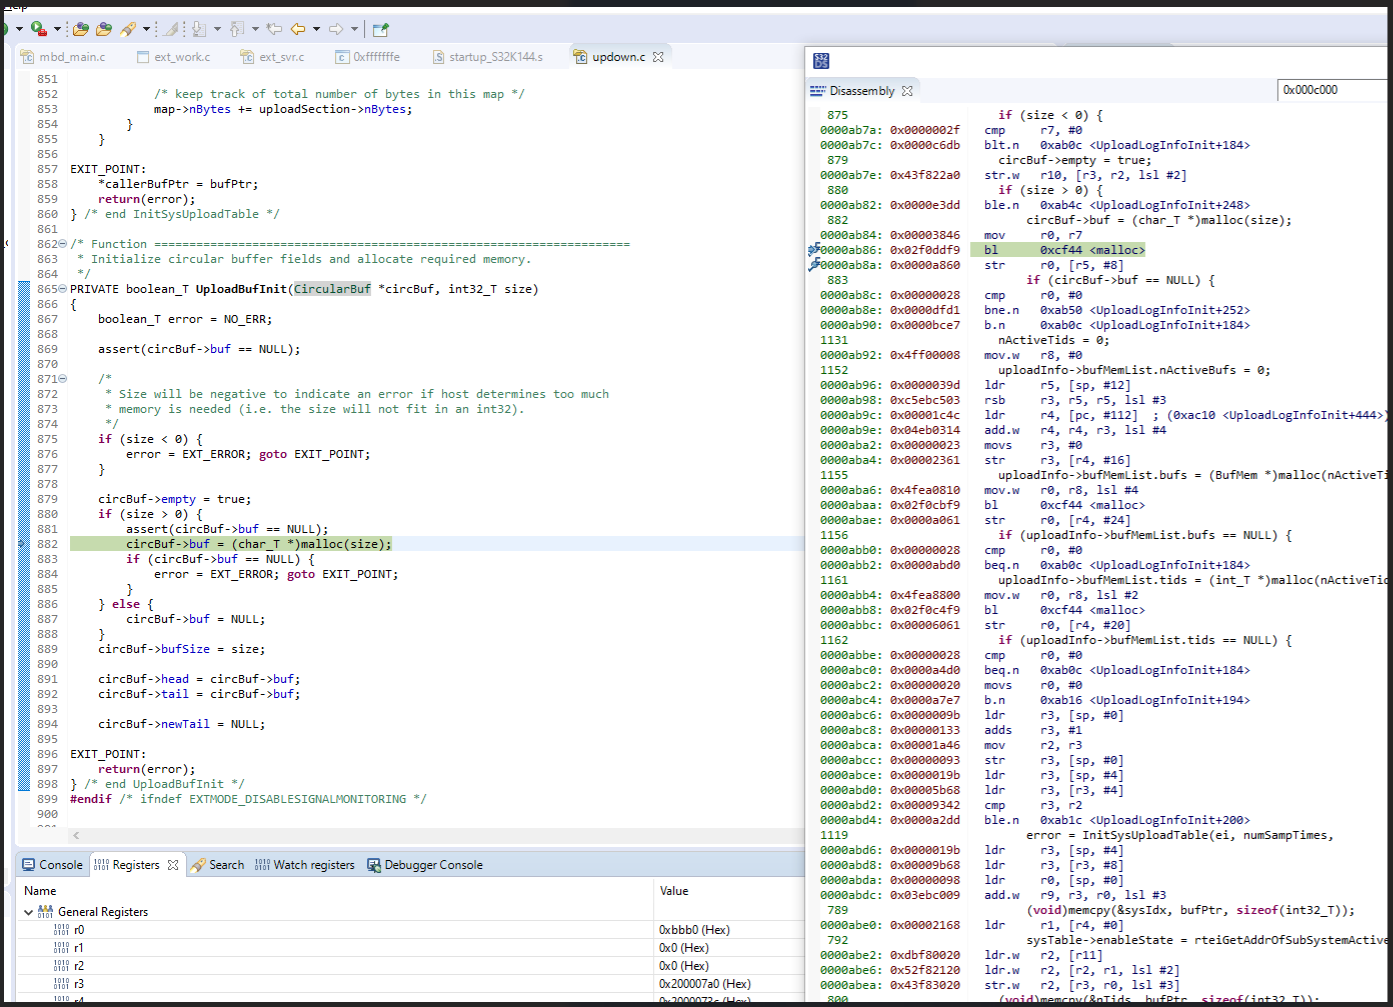Collapse the General Registers tree node
Screen dimensions: 1393x1007
point(28,911)
